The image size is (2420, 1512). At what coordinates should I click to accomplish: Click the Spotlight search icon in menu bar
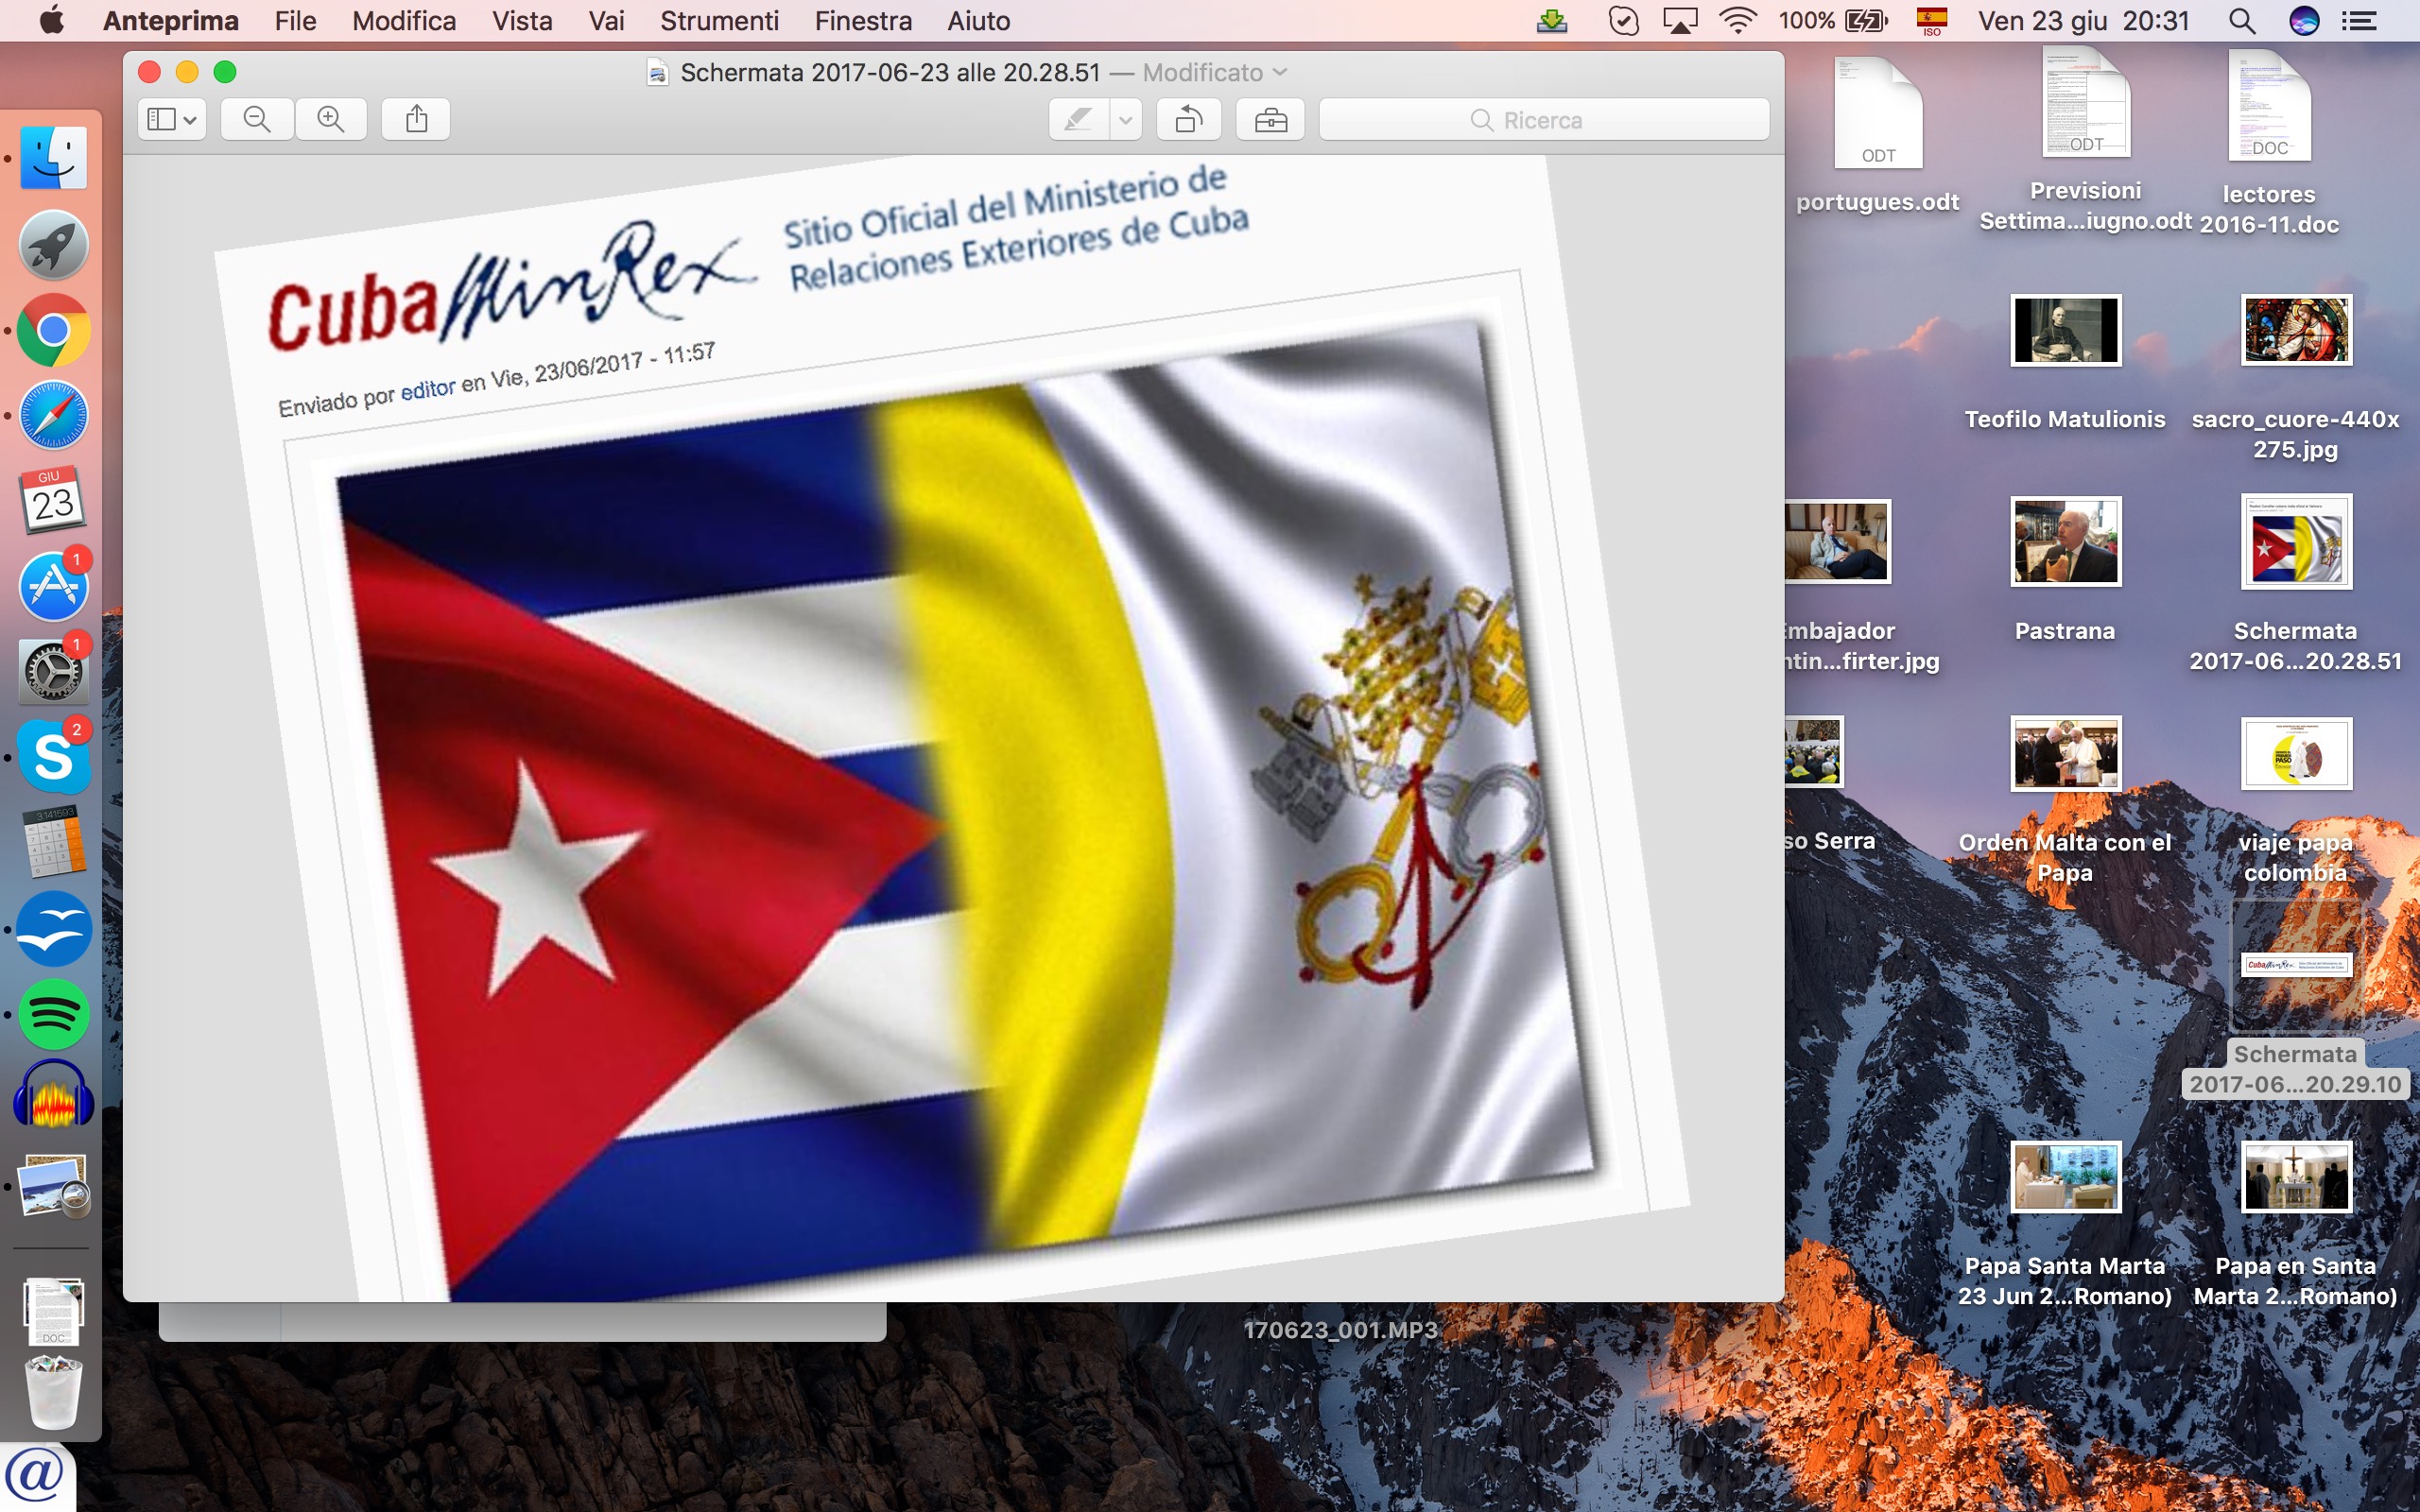click(2242, 21)
